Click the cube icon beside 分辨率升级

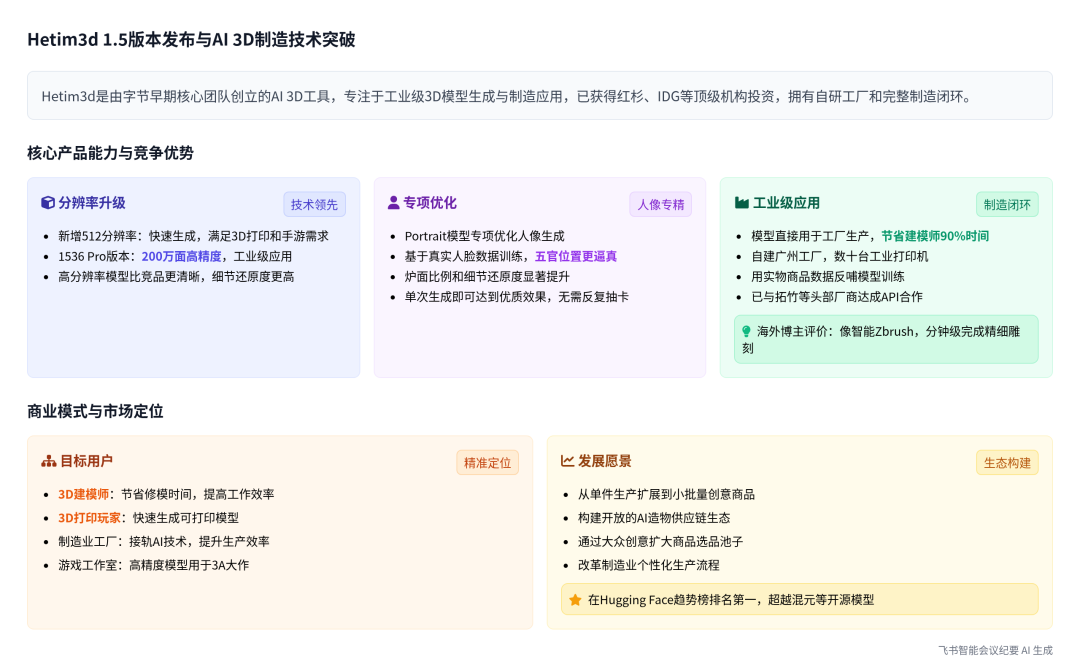coord(48,202)
